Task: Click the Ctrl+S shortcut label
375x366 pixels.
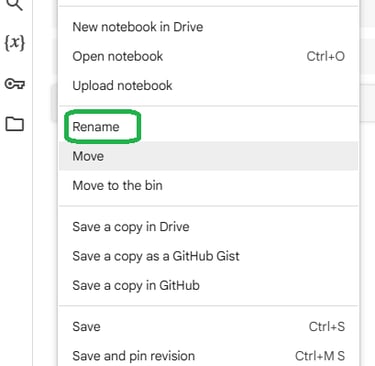Action: click(x=327, y=327)
